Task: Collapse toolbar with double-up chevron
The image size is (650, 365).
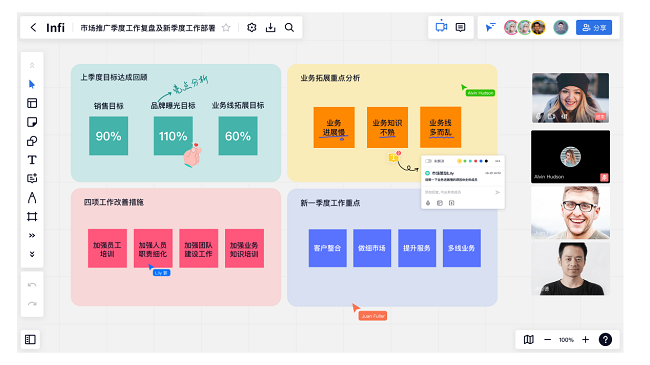Action: (32, 66)
